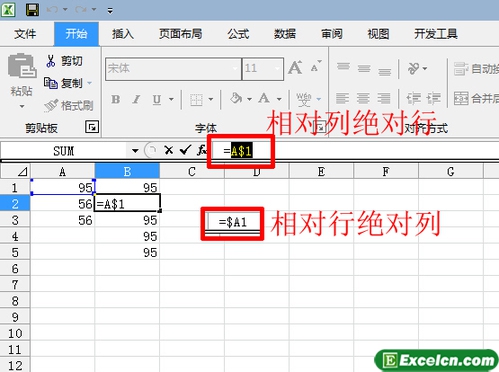Switch to the 审阅 tab
499x372 pixels.
(331, 34)
